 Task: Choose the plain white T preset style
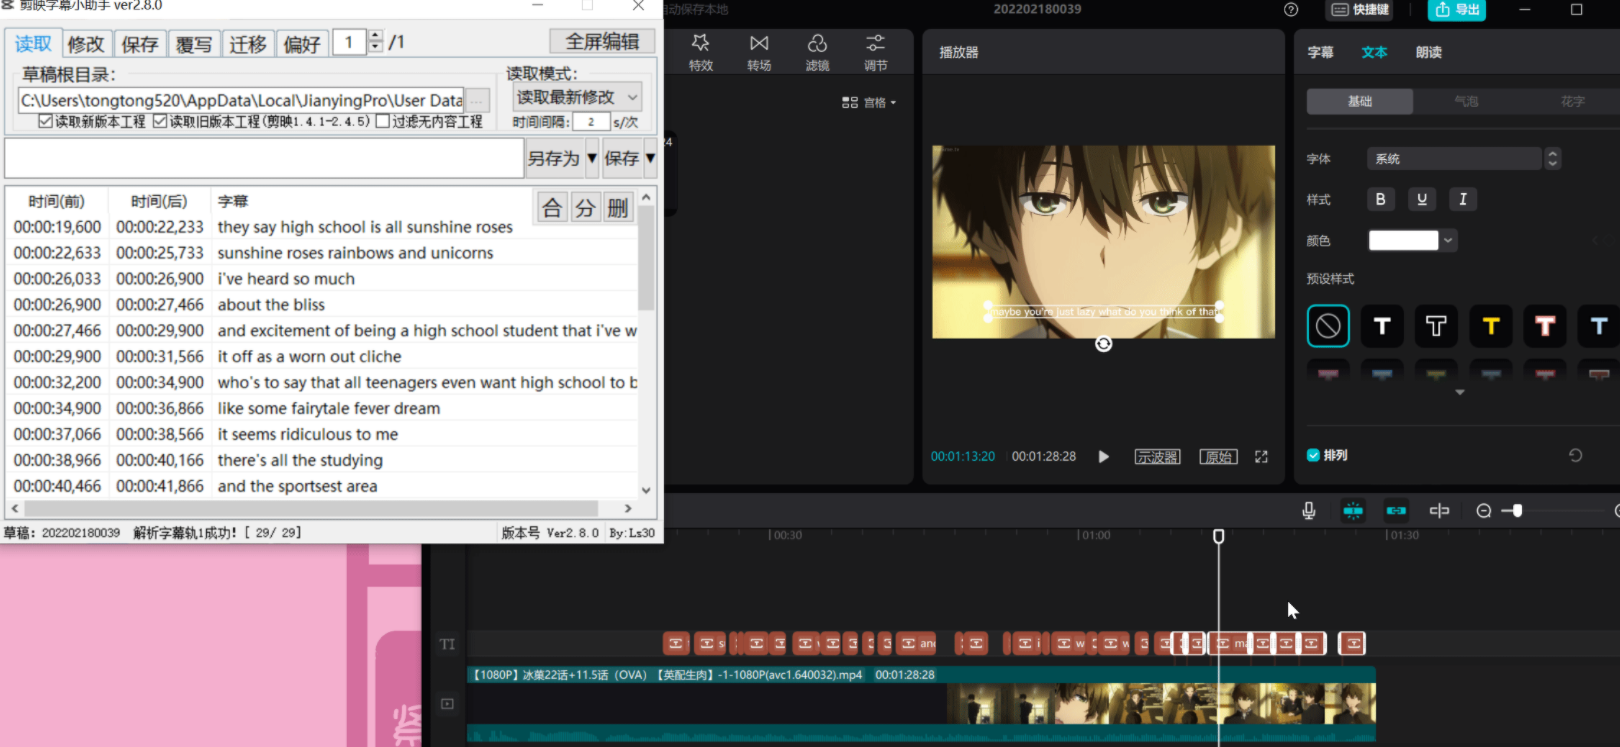pyautogui.click(x=1382, y=326)
